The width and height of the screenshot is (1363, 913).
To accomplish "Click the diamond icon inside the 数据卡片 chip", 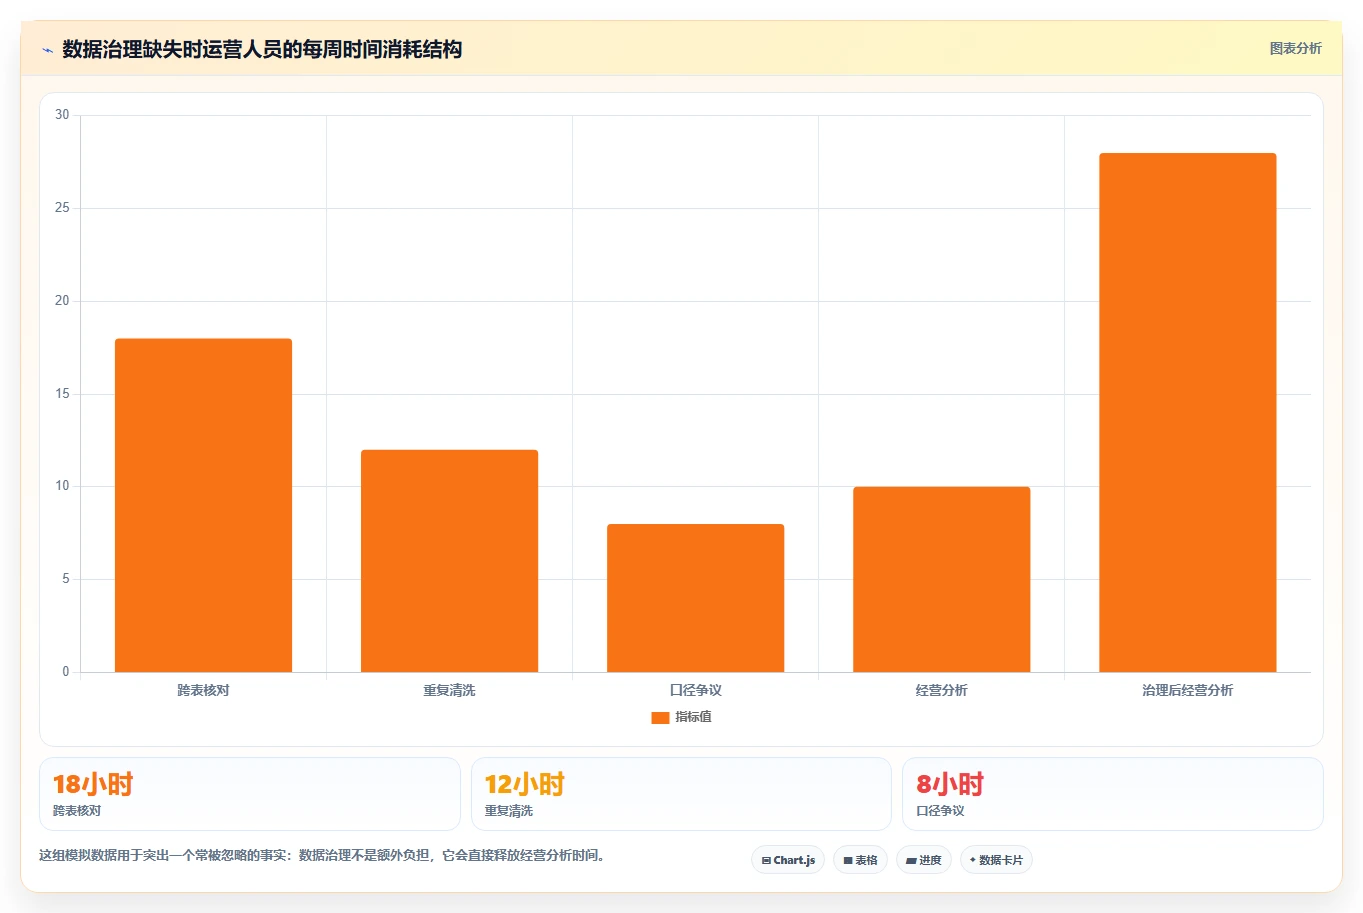I will pyautogui.click(x=972, y=860).
